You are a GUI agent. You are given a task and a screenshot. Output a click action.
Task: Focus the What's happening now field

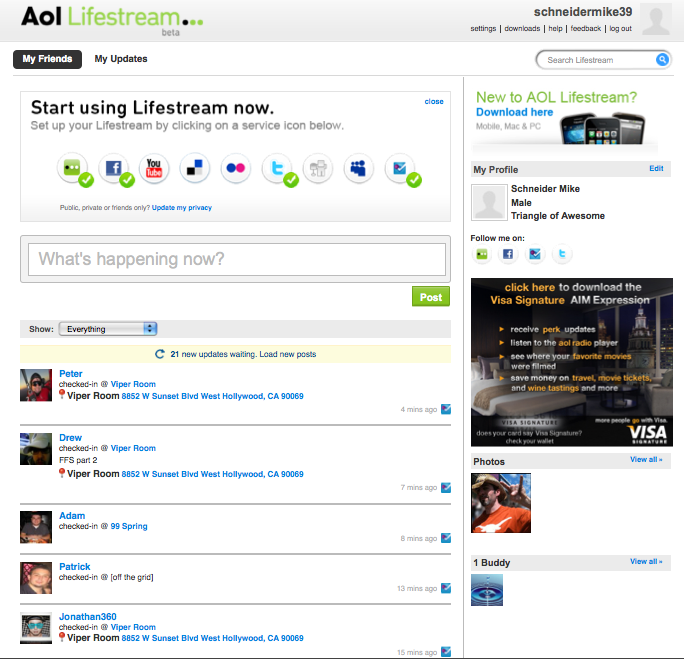[x=237, y=259]
